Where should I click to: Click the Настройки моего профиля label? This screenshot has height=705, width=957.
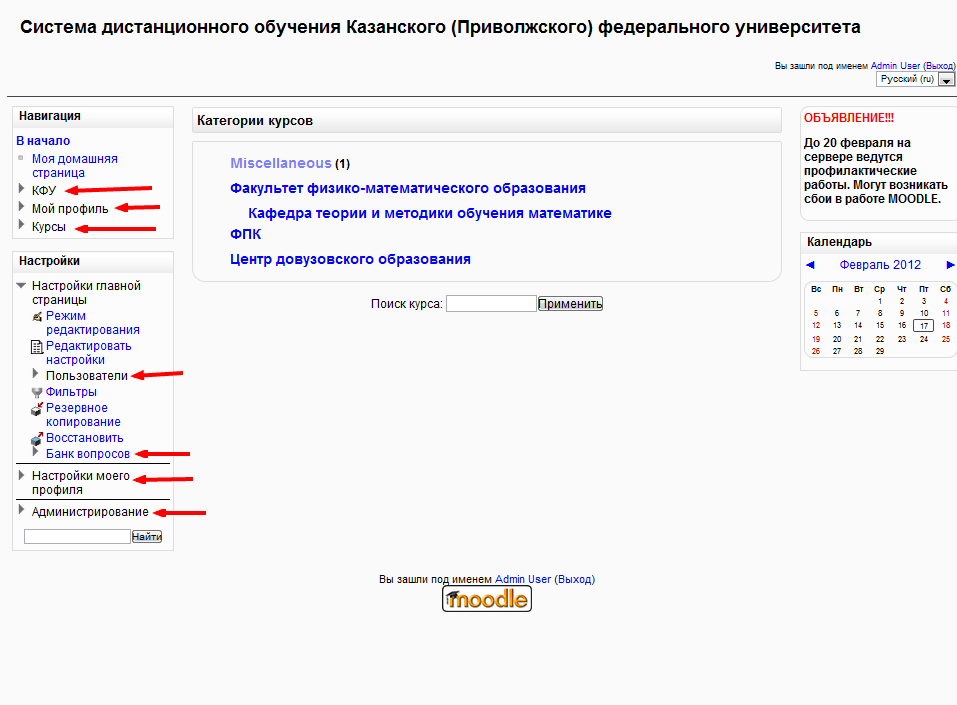tap(81, 482)
